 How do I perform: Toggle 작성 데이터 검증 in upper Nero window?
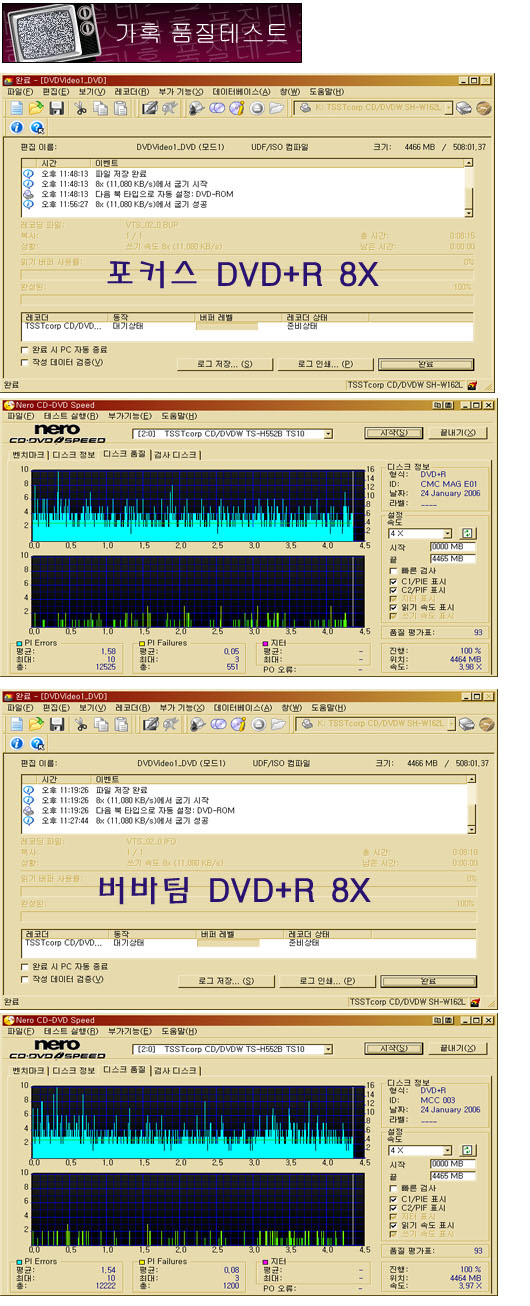pos(25,363)
